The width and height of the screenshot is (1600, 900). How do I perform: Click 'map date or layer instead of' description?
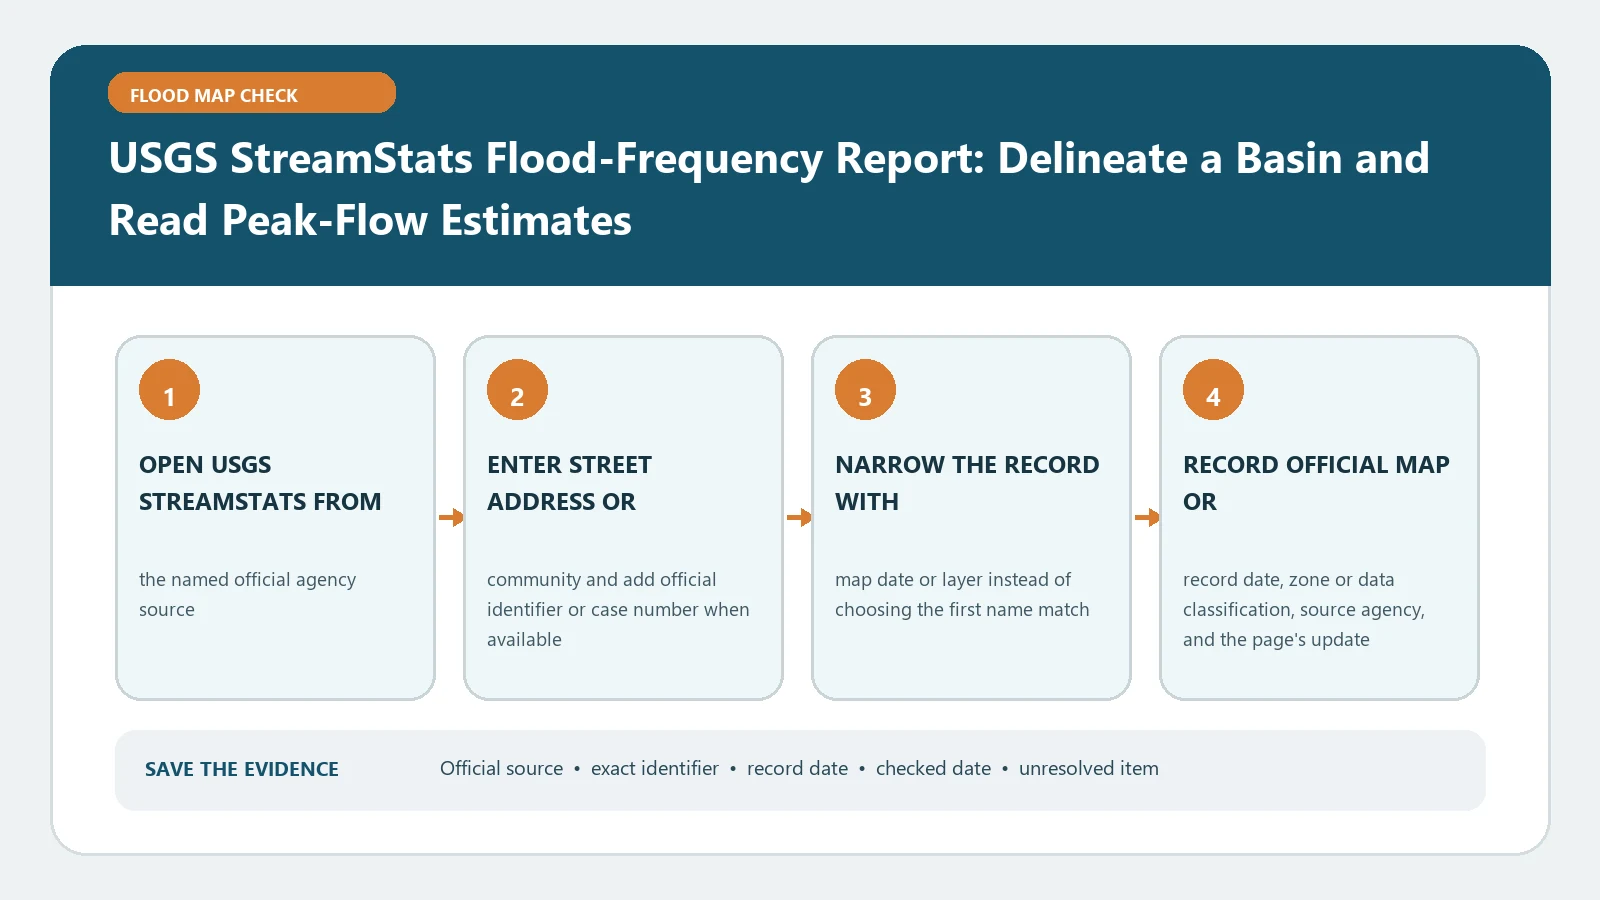pyautogui.click(x=962, y=594)
